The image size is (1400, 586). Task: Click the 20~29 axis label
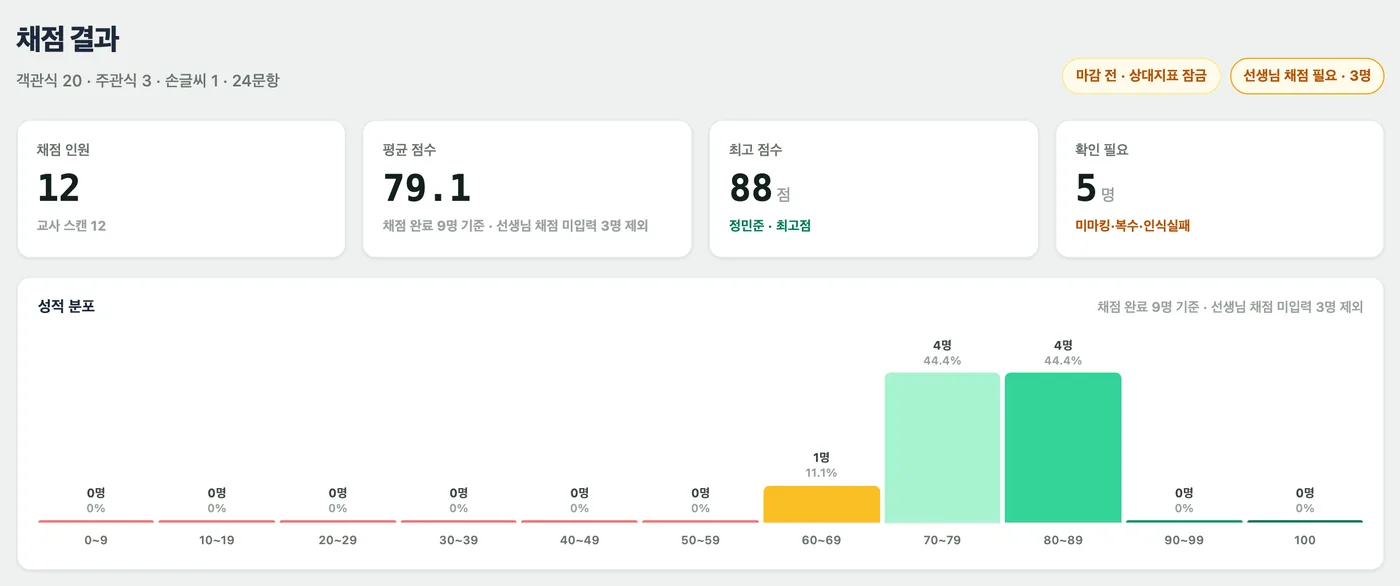[x=338, y=540]
